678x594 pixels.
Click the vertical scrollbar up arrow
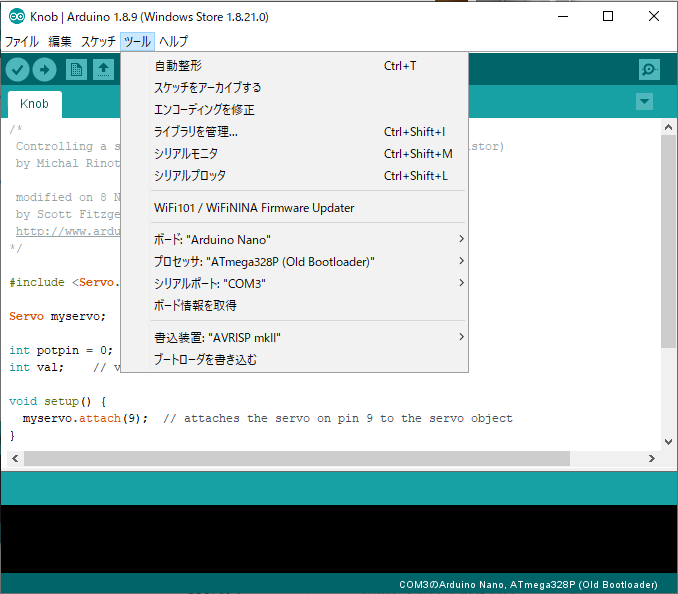click(x=668, y=127)
